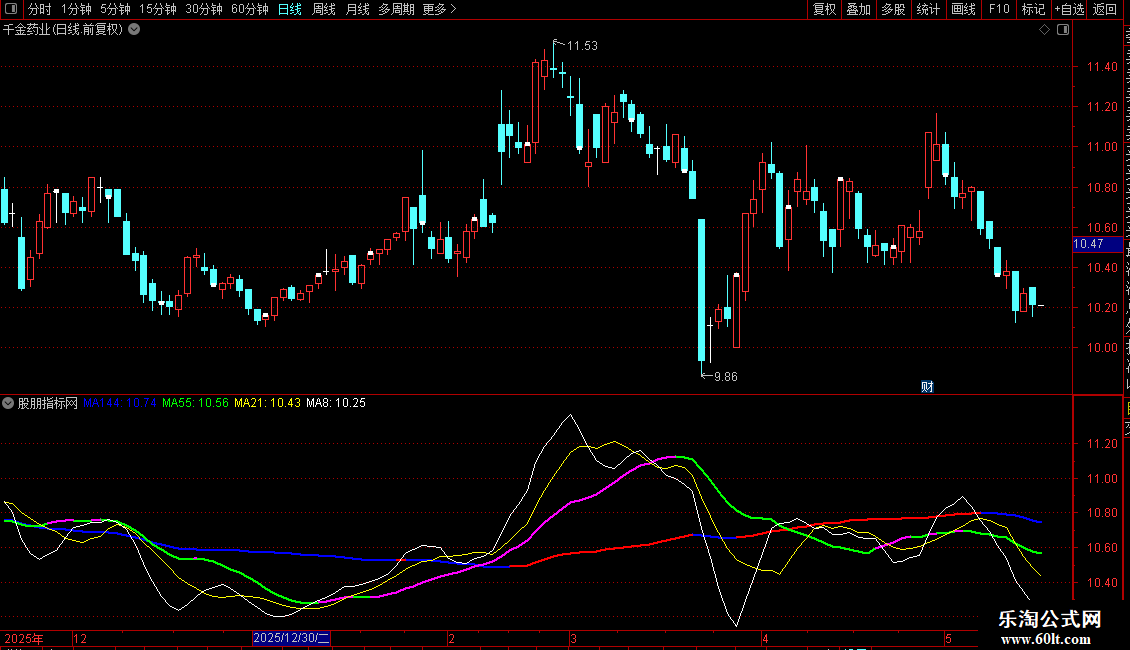The image size is (1130, 650).
Task: Switch to 分时 intraday chart
Action: point(40,9)
